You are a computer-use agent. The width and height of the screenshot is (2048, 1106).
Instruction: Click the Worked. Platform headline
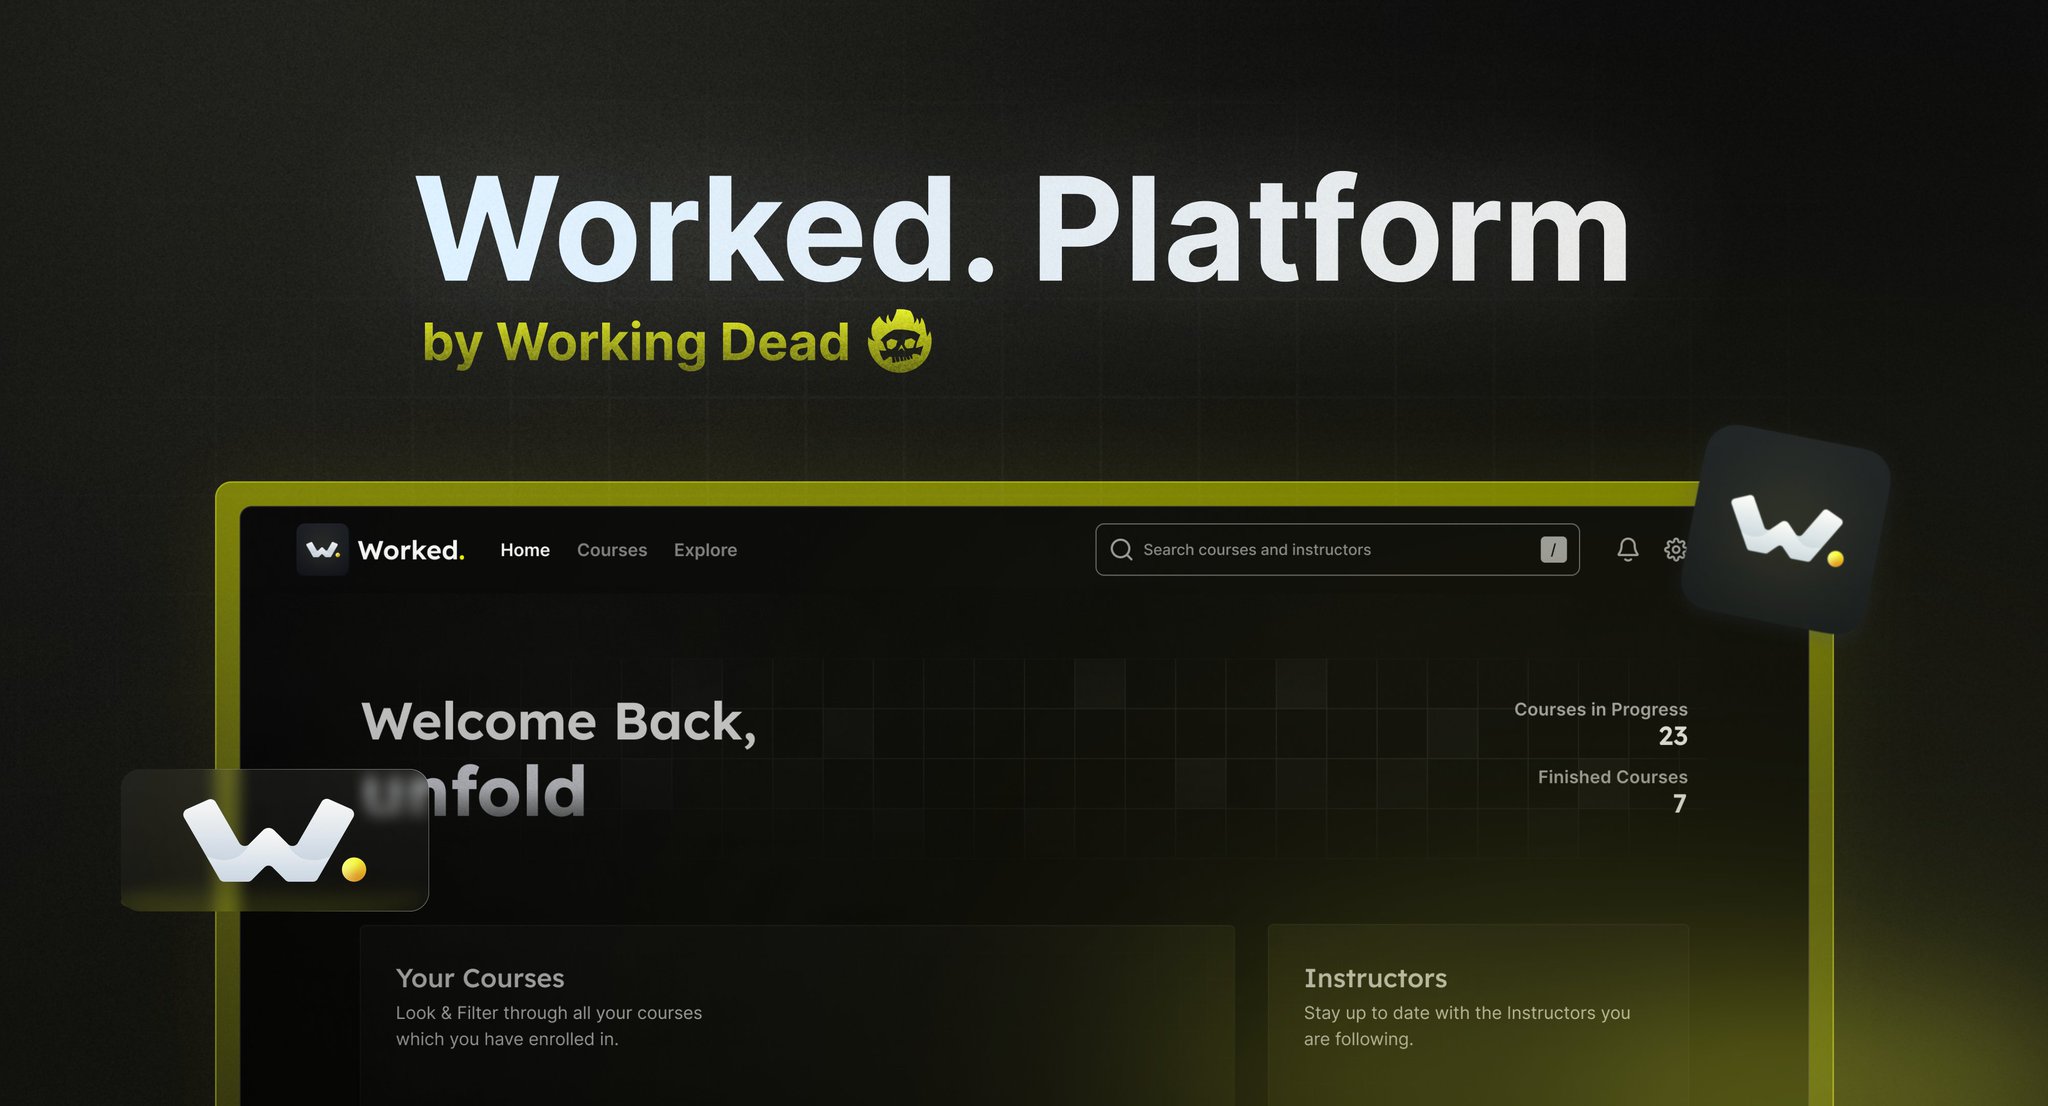coord(1023,232)
